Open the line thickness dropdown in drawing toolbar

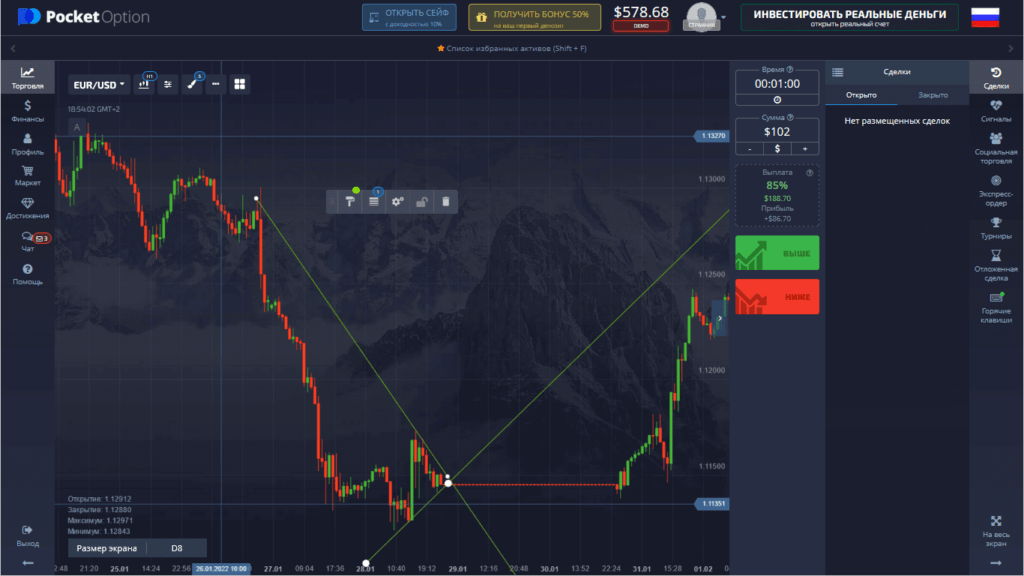pos(373,202)
